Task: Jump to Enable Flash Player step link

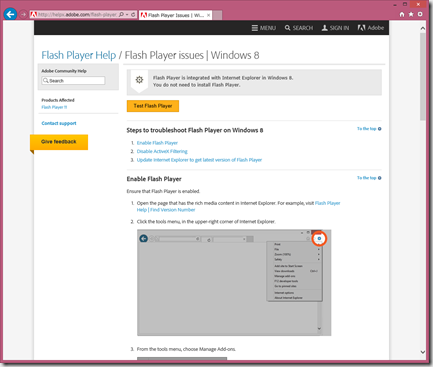Action: point(157,143)
